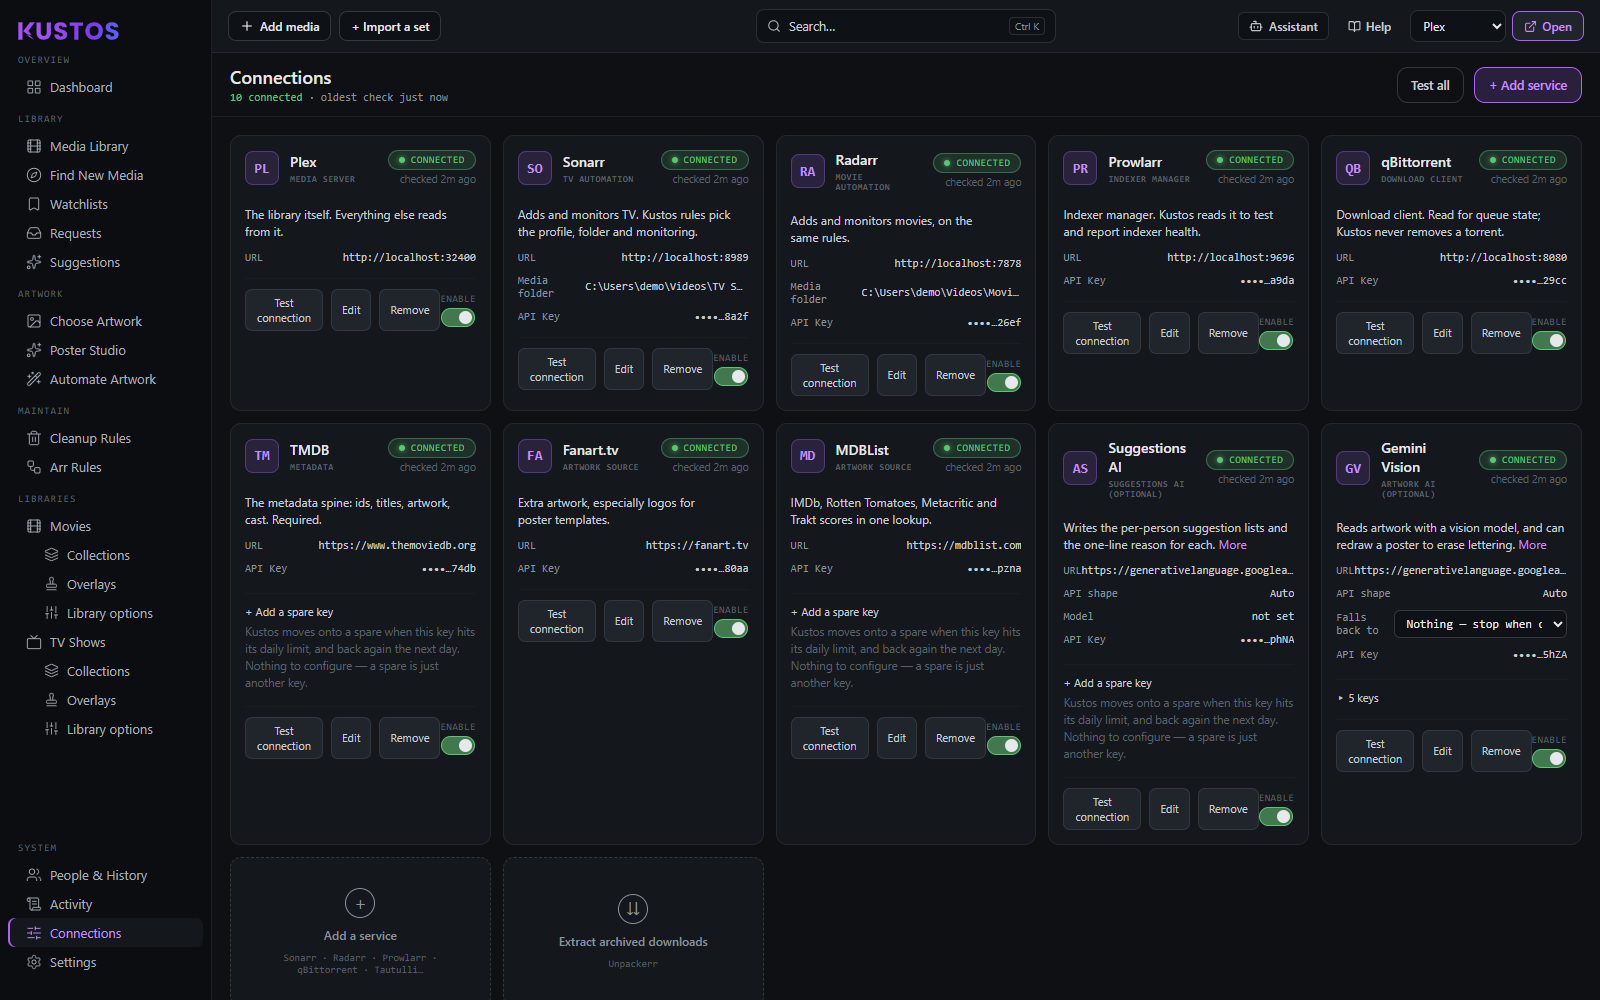This screenshot has height=1000, width=1600.
Task: Open the Assistant panel
Action: pos(1283,27)
